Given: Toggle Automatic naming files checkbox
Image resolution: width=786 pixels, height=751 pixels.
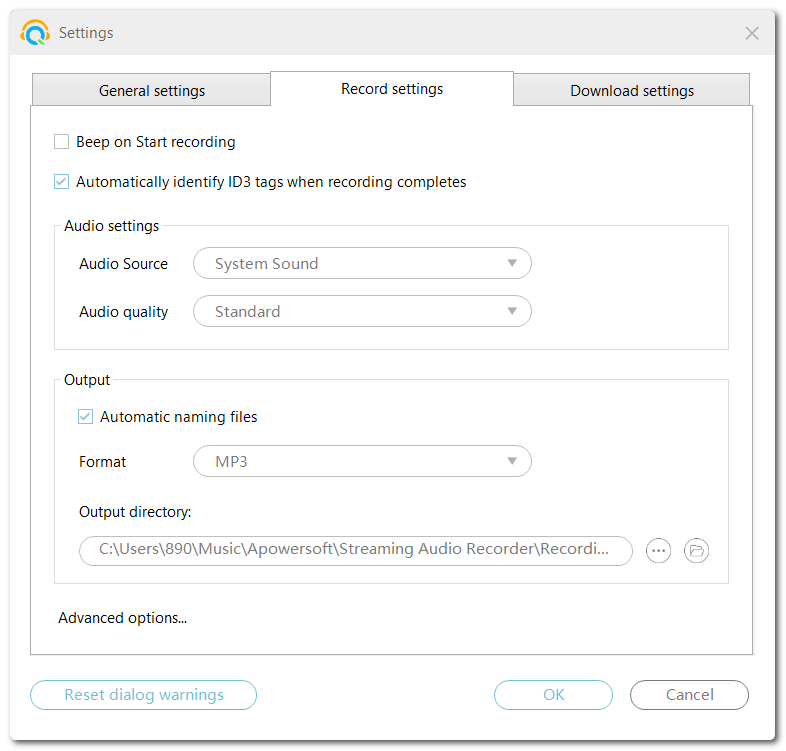Looking at the screenshot, I should pyautogui.click(x=86, y=417).
